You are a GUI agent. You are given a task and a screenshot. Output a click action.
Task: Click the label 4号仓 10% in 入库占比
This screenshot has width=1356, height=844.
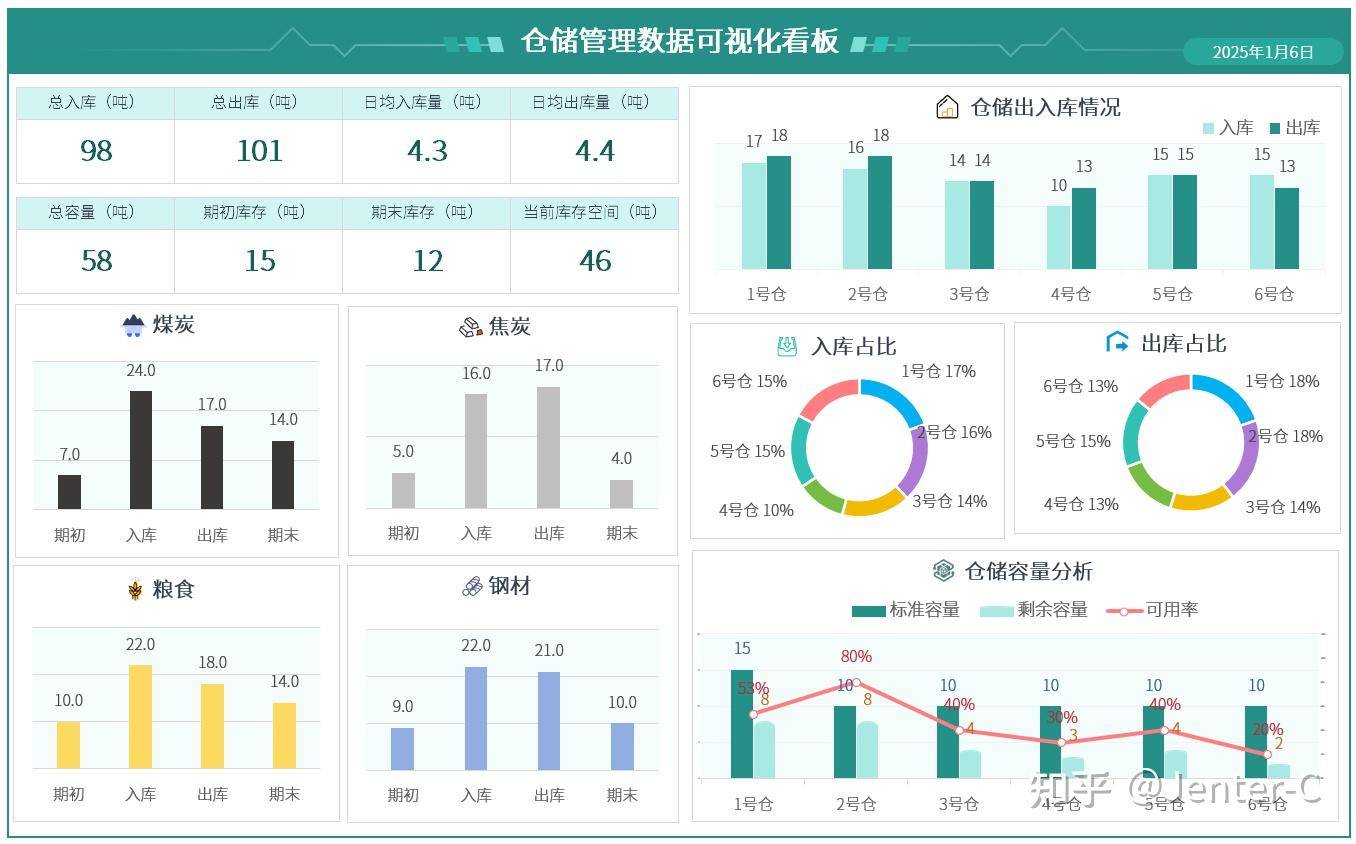click(x=756, y=510)
